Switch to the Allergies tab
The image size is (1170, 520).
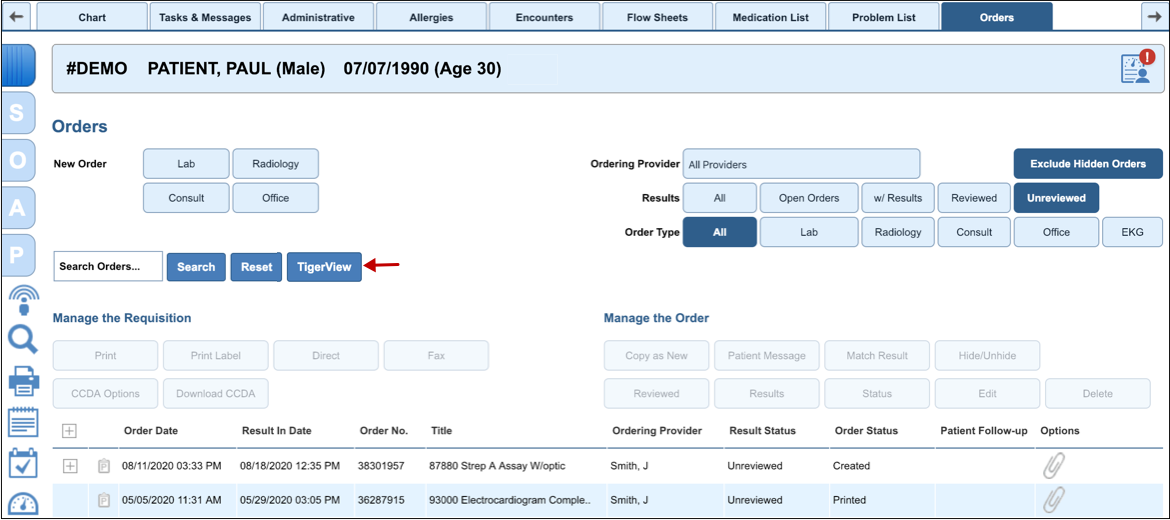(x=431, y=16)
